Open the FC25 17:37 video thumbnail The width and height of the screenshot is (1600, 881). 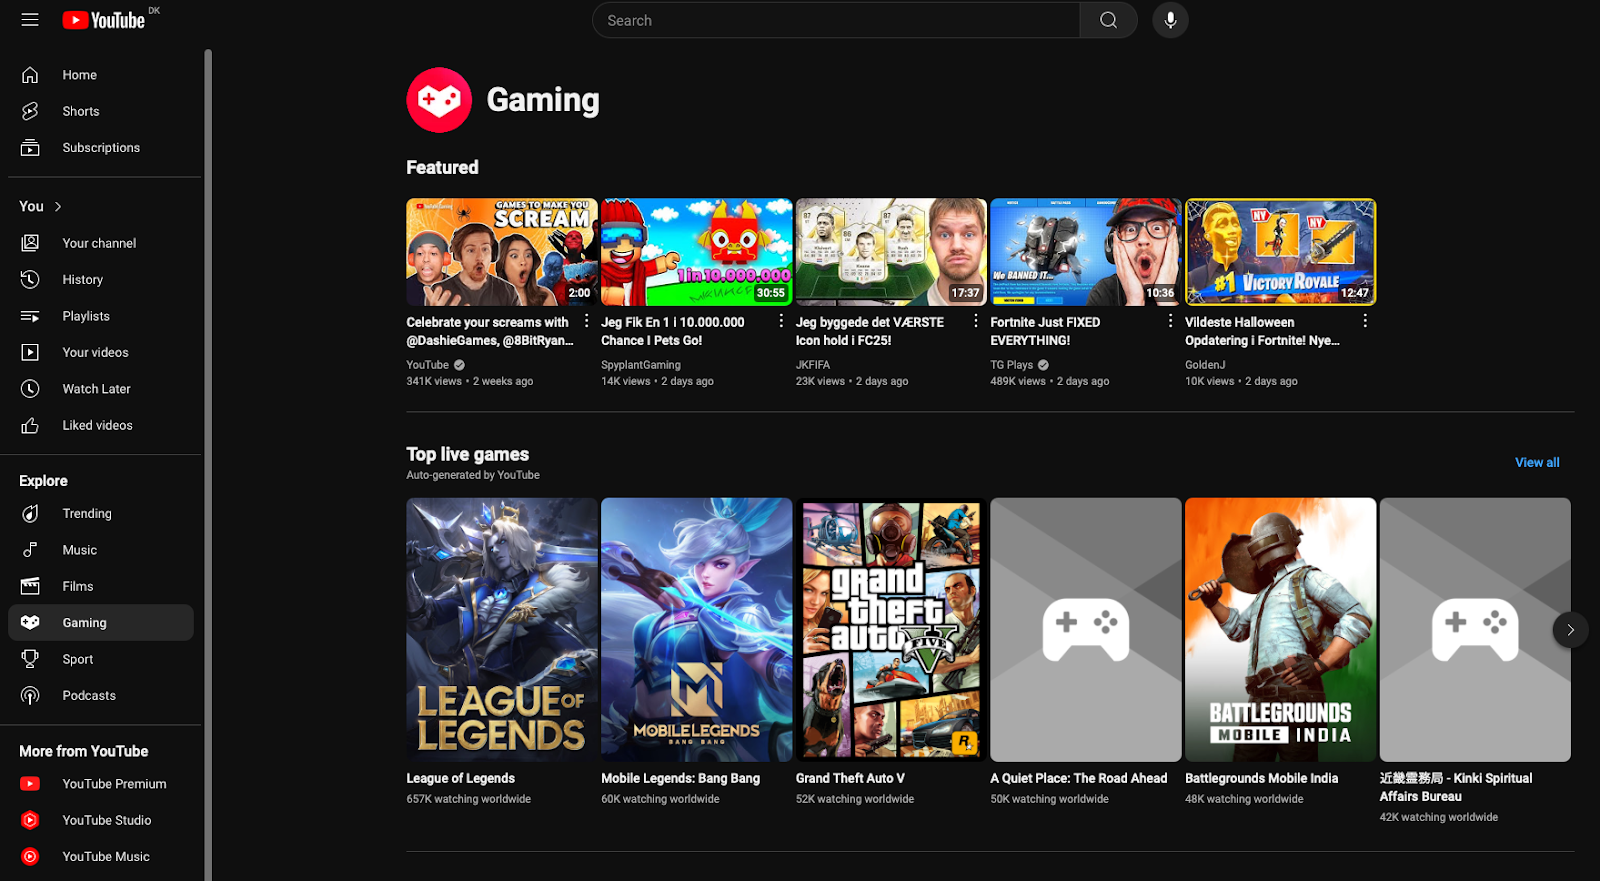click(x=891, y=252)
